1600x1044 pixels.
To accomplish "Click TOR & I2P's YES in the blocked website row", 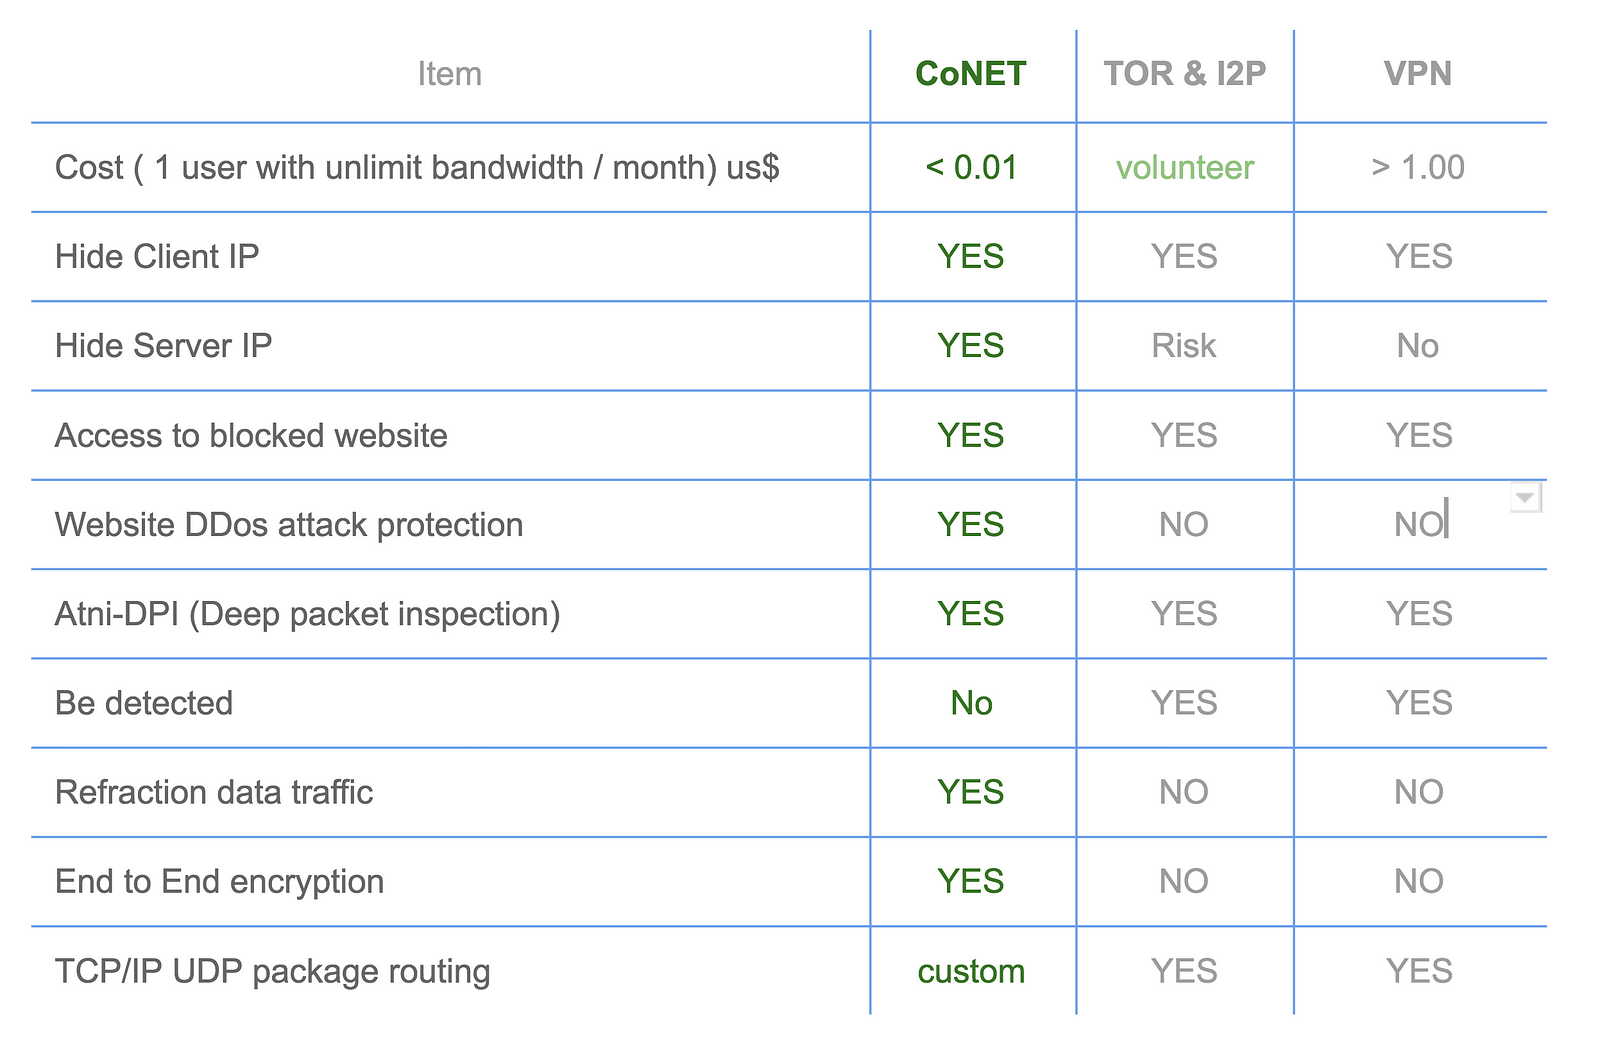I will pyautogui.click(x=1184, y=436).
